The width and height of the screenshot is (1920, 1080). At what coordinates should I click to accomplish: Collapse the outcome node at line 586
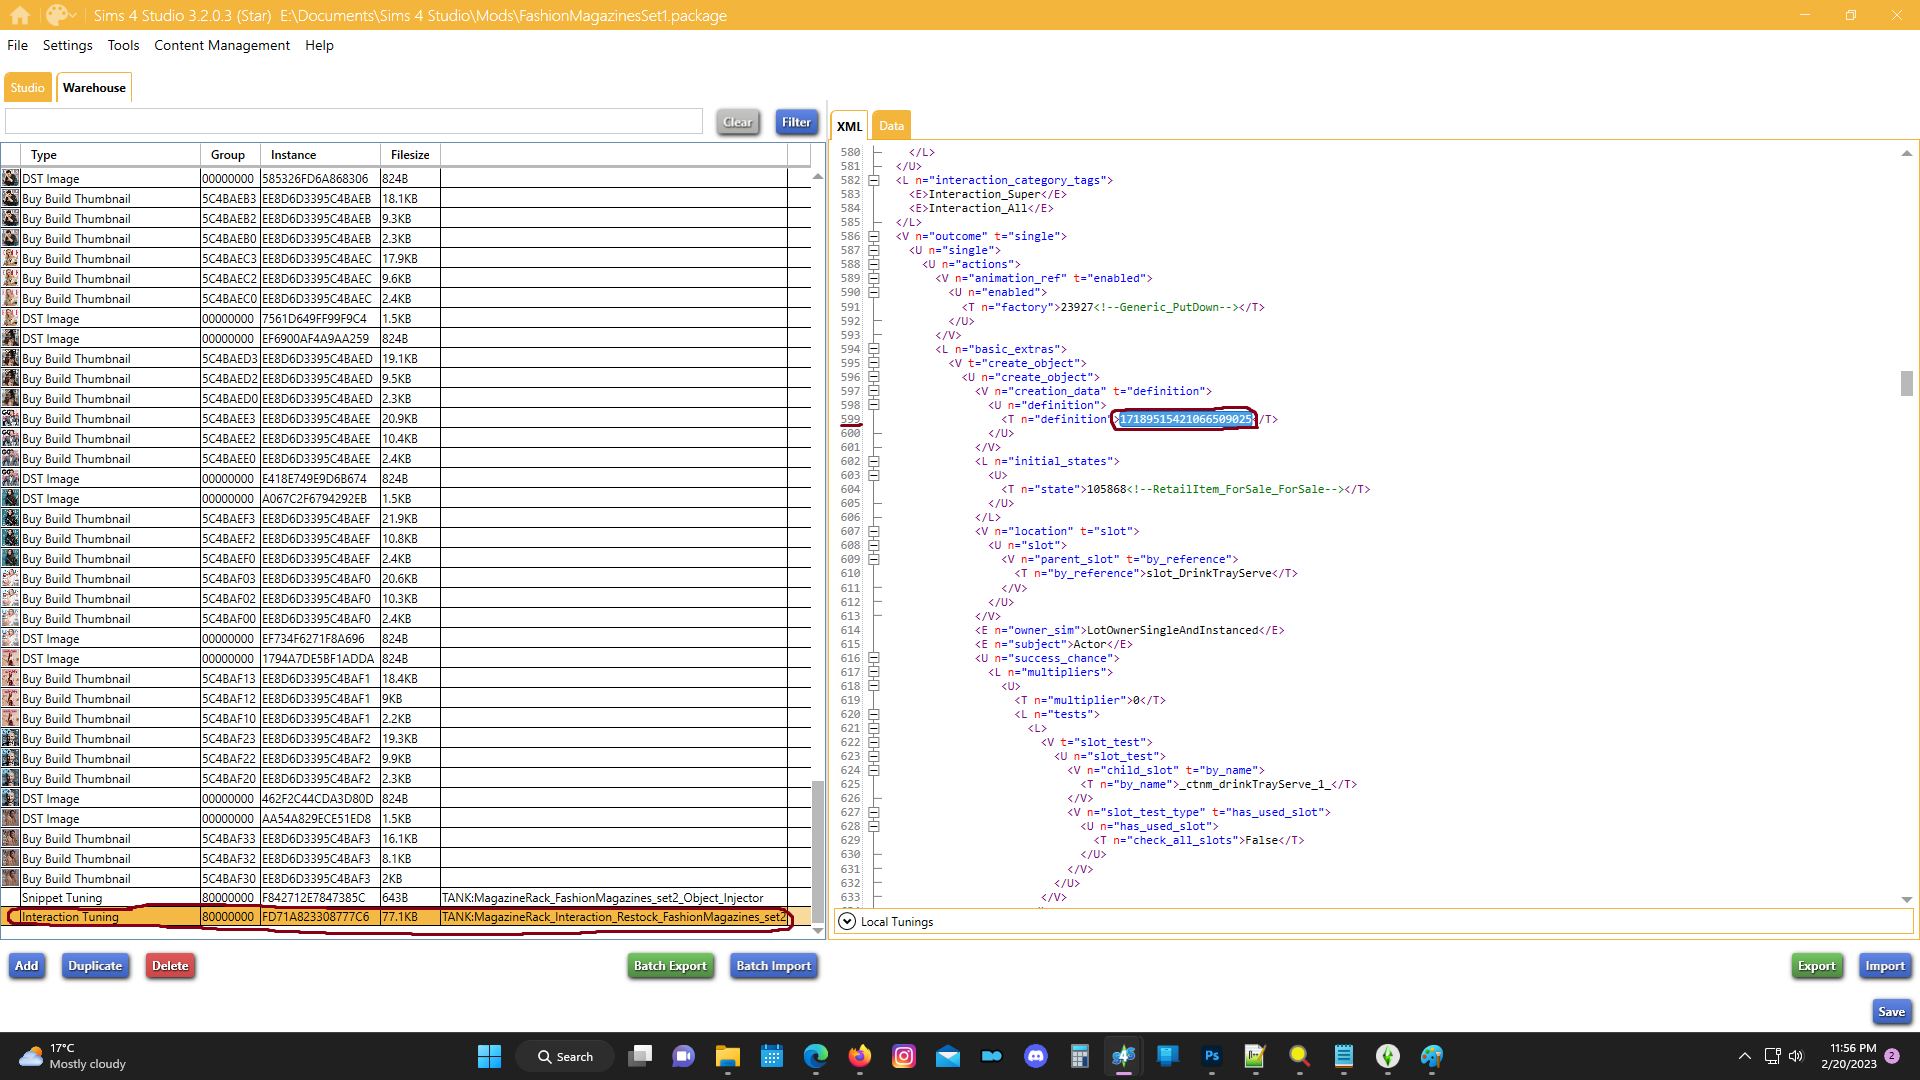pos(874,237)
